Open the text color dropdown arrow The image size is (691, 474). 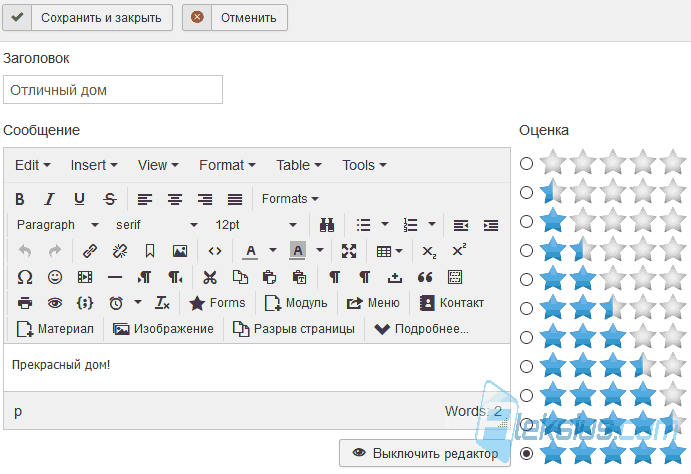pos(273,251)
